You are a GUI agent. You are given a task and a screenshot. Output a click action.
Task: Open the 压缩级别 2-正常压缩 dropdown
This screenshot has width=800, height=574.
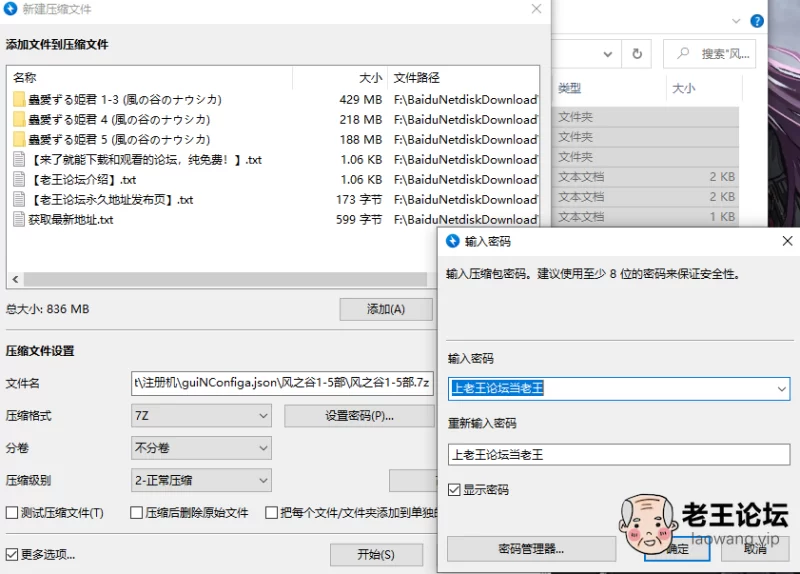tap(201, 480)
